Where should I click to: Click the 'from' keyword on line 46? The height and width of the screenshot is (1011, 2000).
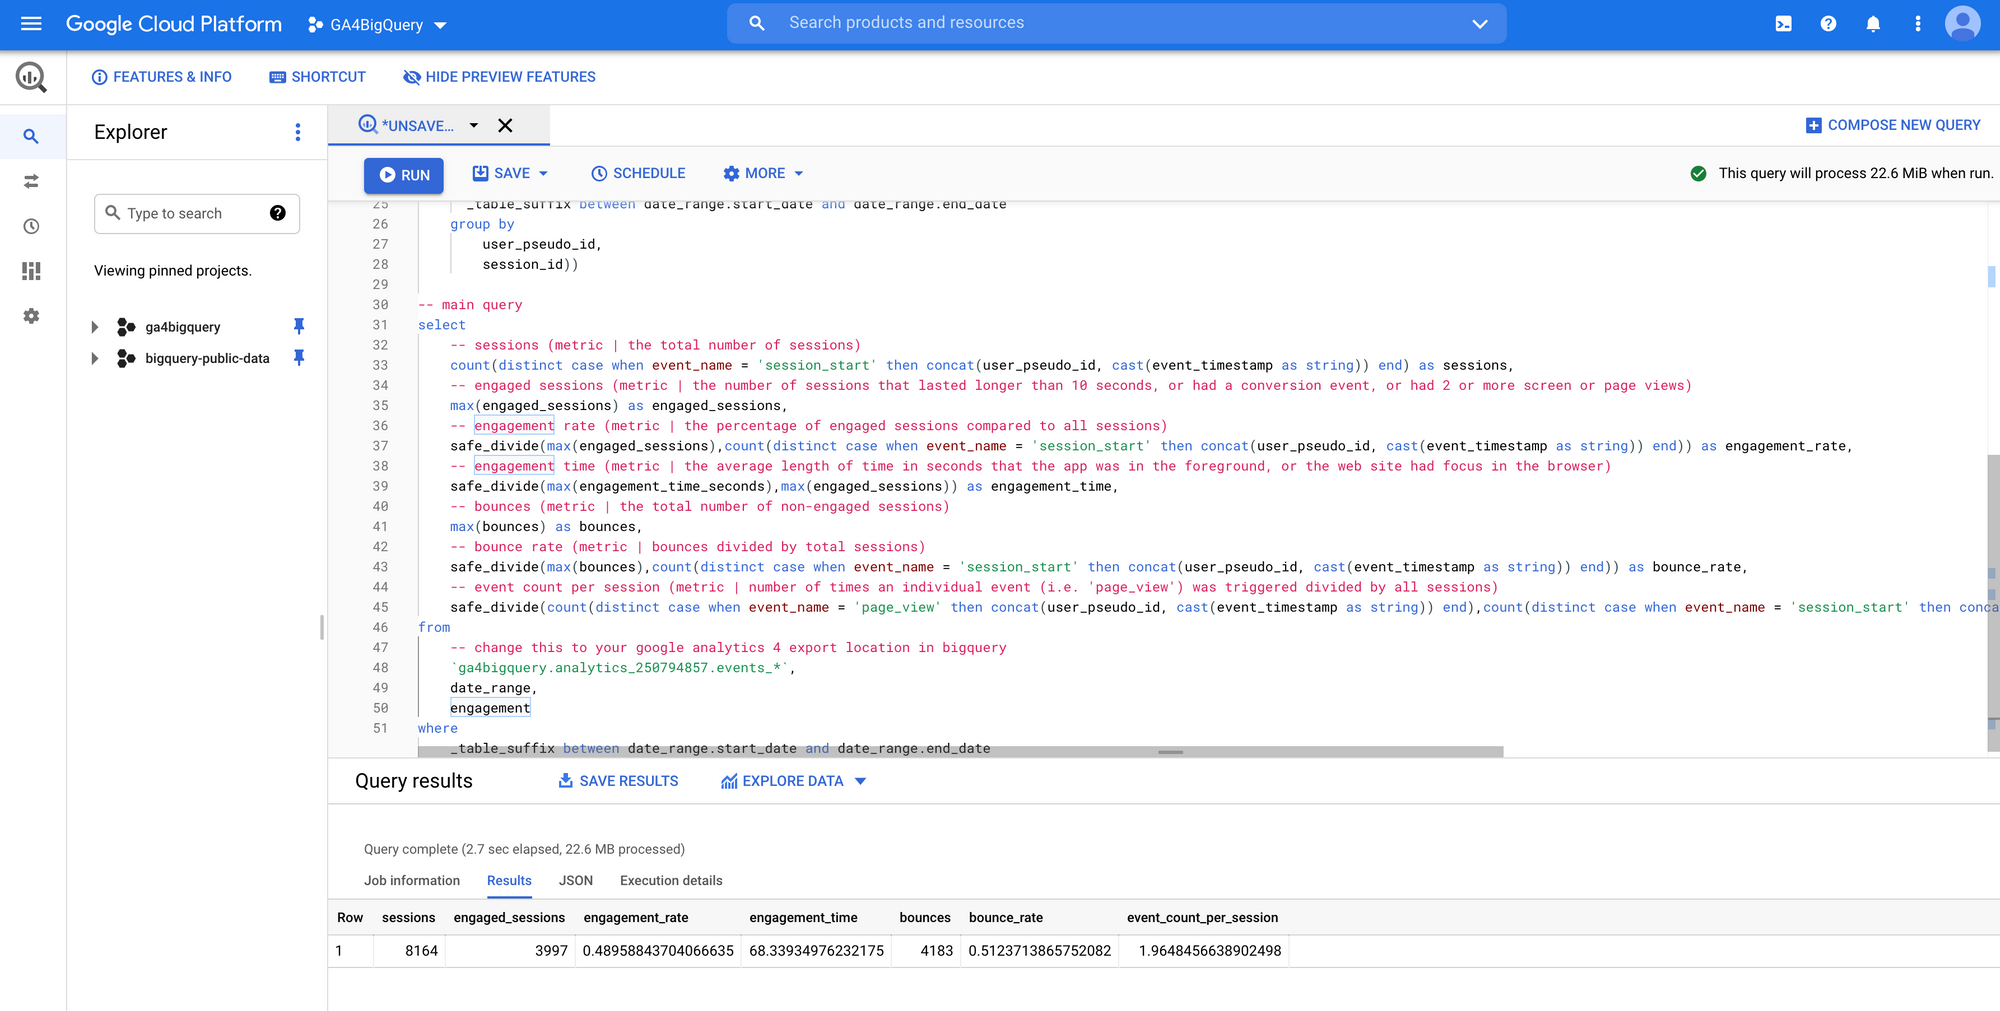(434, 627)
